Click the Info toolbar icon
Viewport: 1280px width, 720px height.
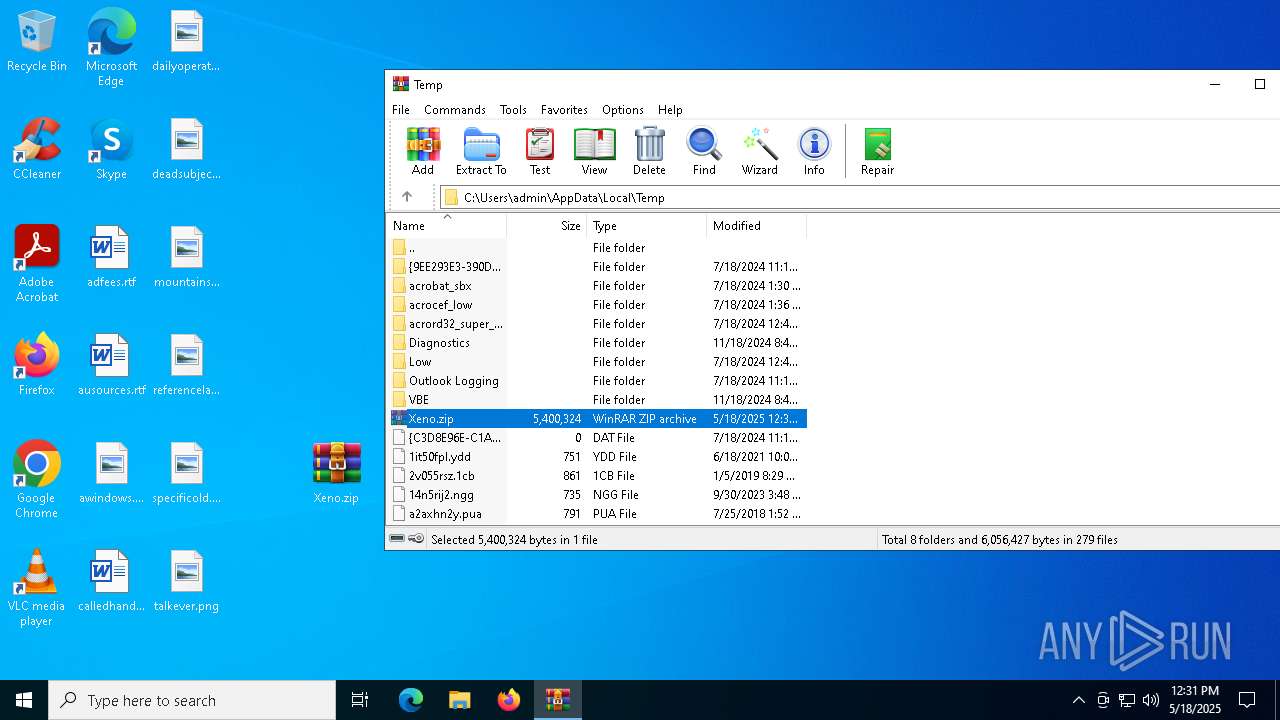pos(814,152)
